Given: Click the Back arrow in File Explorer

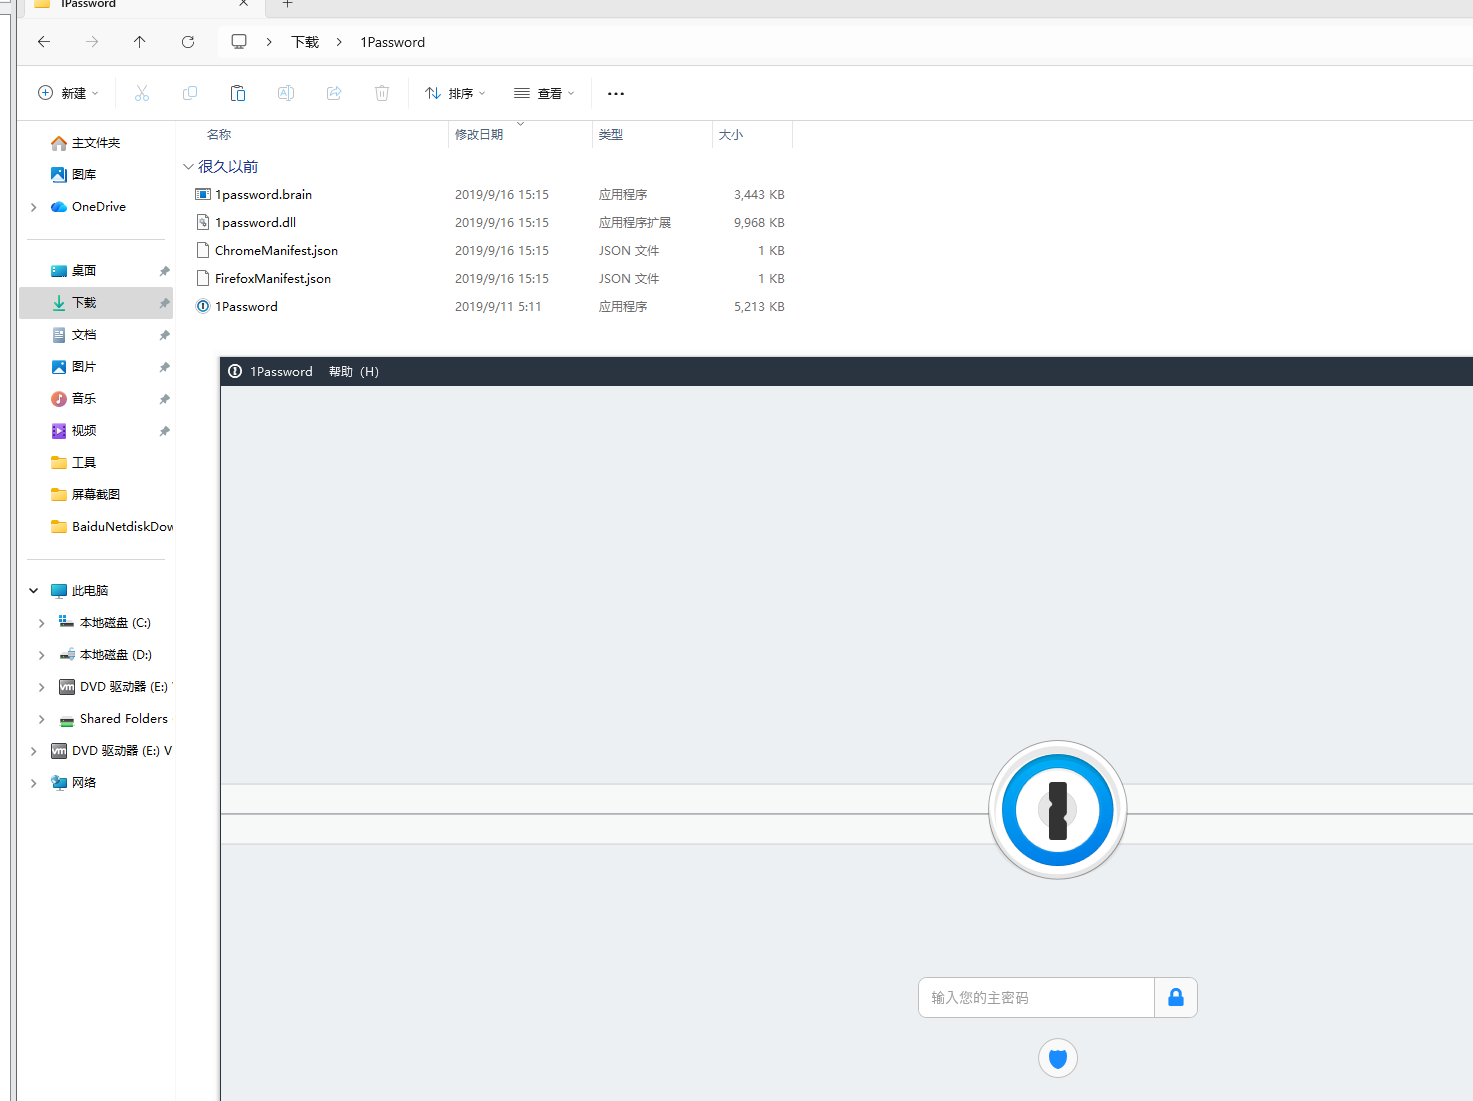Looking at the screenshot, I should tap(44, 42).
